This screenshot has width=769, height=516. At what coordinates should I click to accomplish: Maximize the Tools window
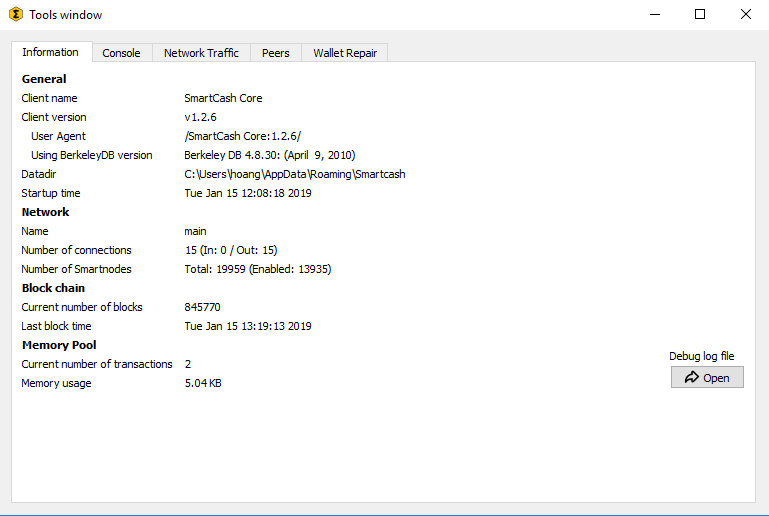click(x=700, y=14)
